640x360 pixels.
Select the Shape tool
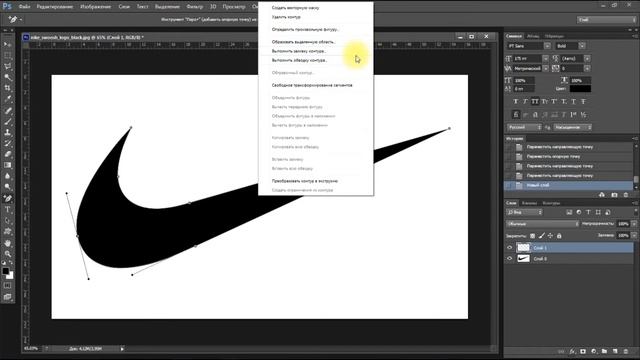point(8,232)
